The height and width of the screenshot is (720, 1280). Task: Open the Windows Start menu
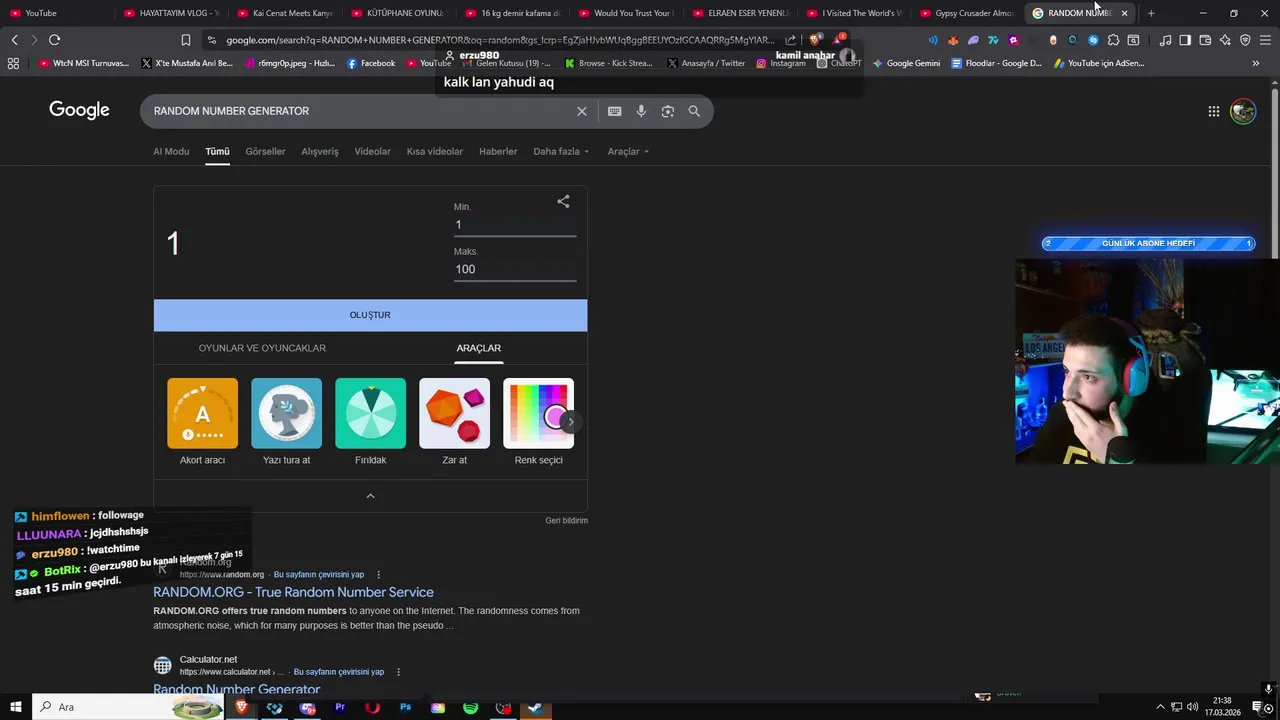(x=16, y=707)
